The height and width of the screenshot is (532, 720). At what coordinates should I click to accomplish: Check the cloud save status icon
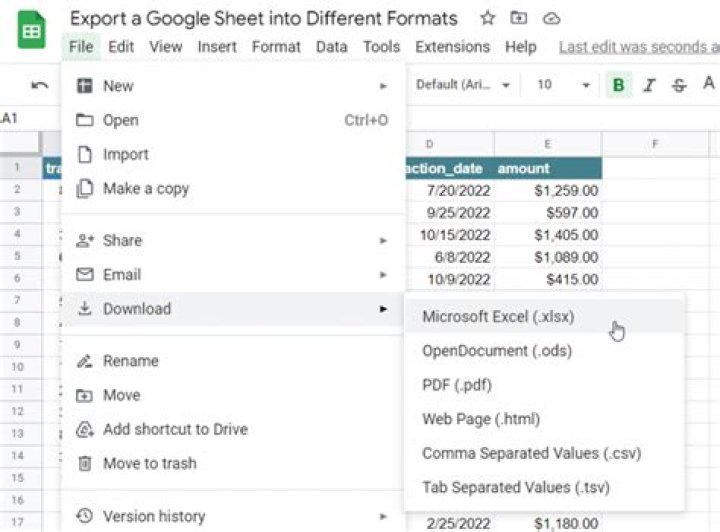[551, 19]
